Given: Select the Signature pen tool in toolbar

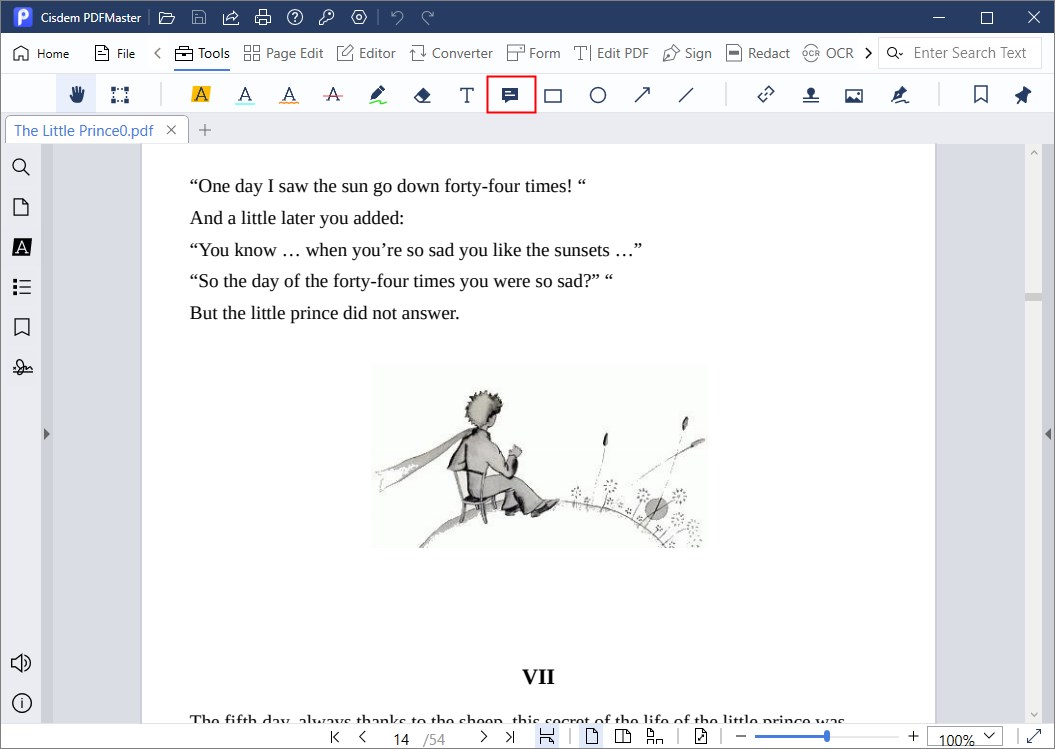Looking at the screenshot, I should [x=900, y=95].
